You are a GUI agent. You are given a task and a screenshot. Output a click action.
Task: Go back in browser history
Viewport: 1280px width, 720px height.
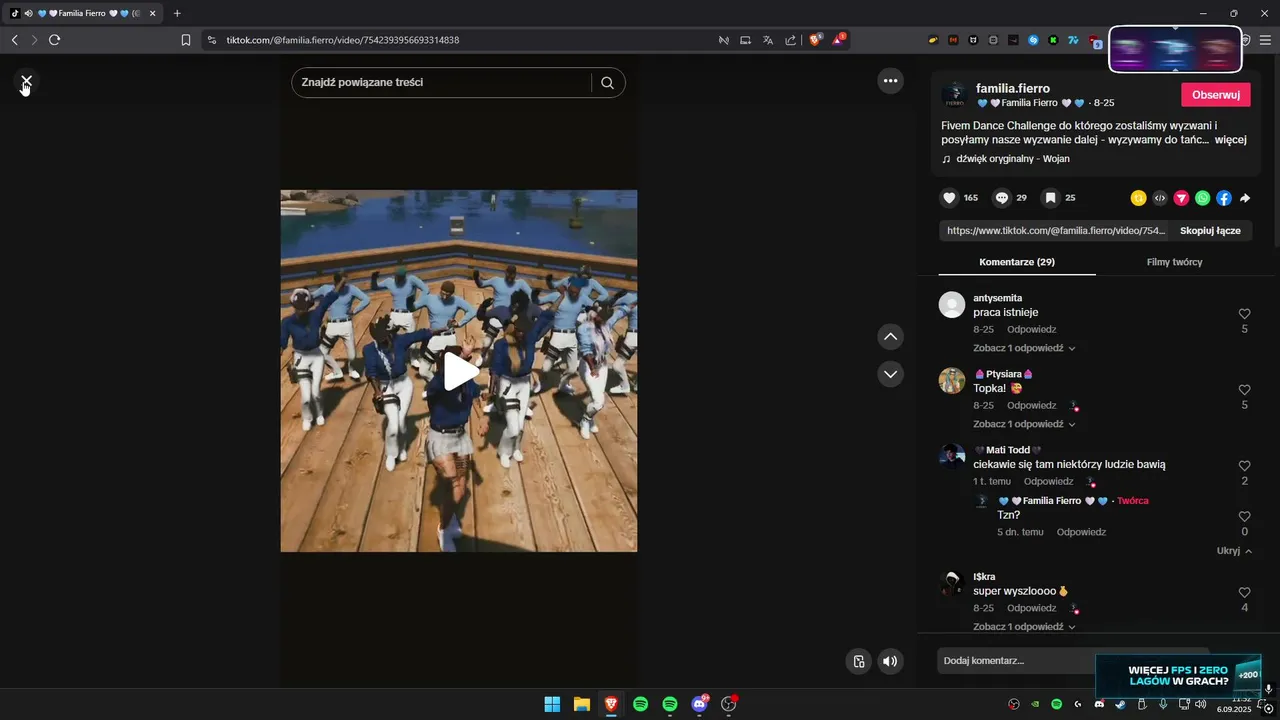pyautogui.click(x=14, y=40)
